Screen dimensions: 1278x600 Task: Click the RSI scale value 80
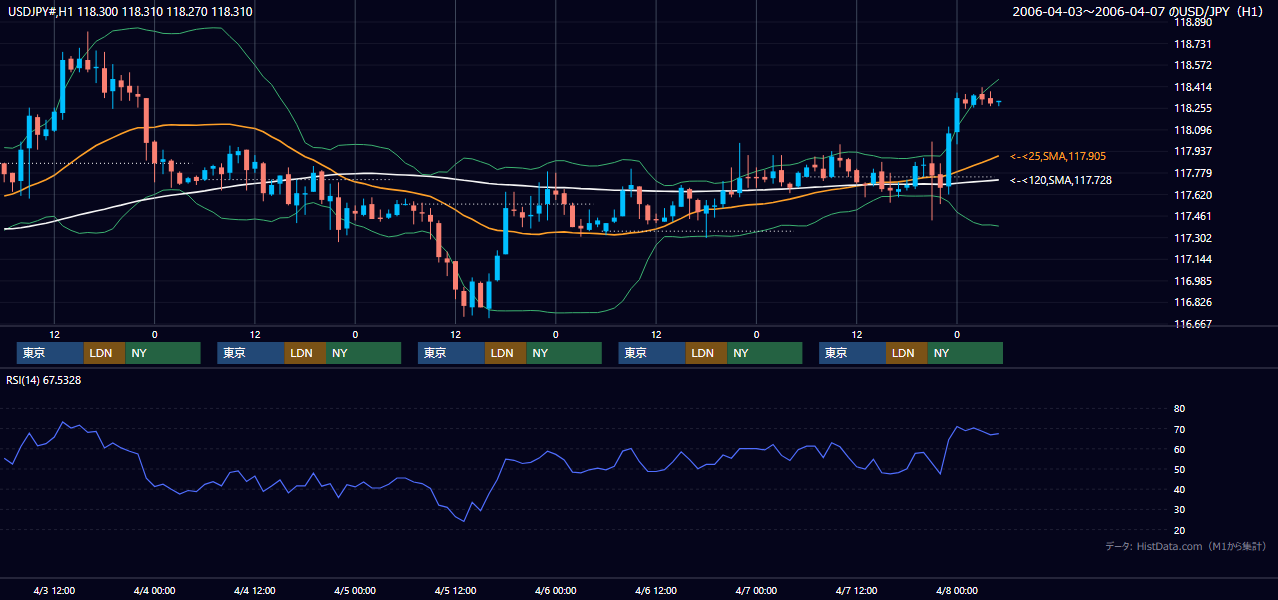pyautogui.click(x=1179, y=409)
